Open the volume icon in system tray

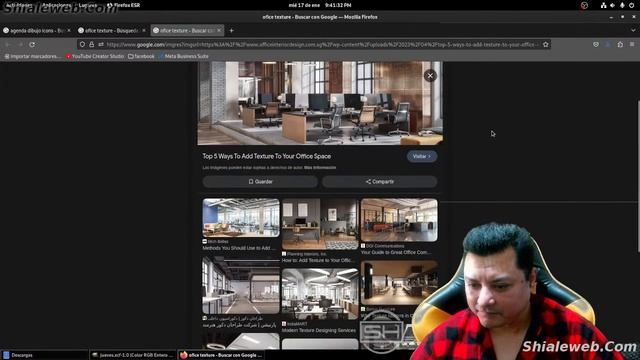[x=612, y=5]
